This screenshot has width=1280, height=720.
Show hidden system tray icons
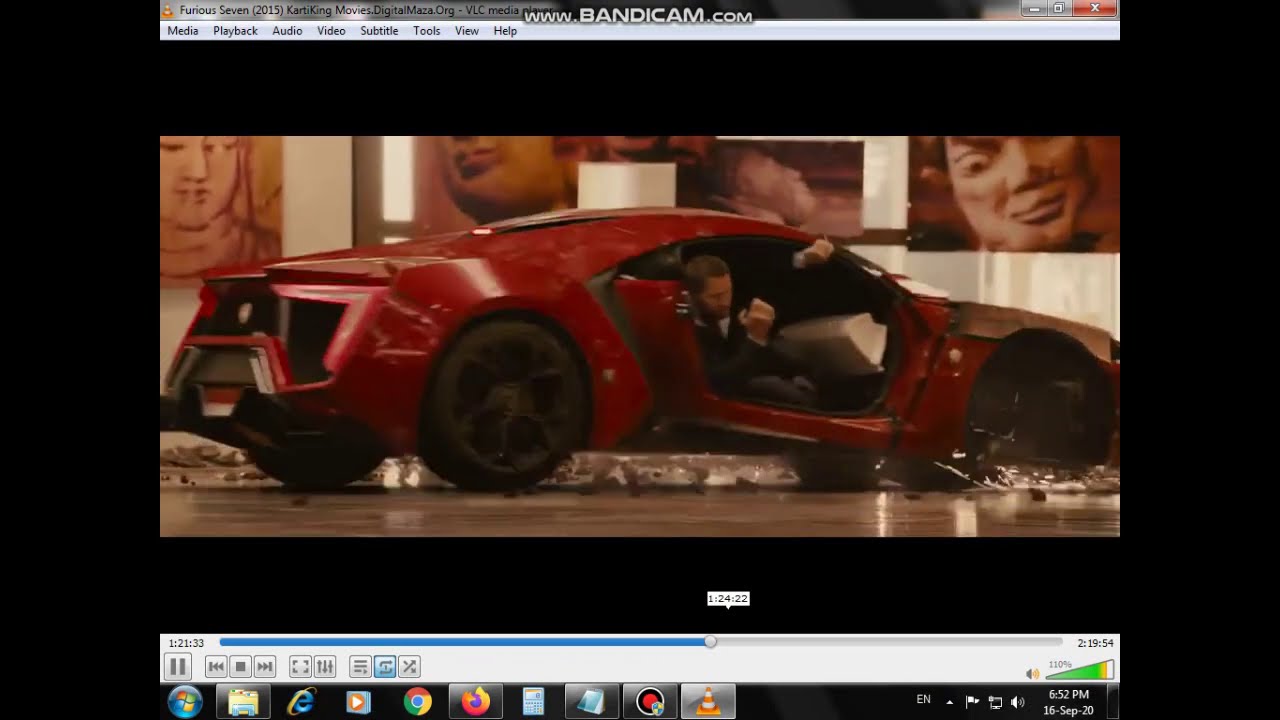coord(949,702)
